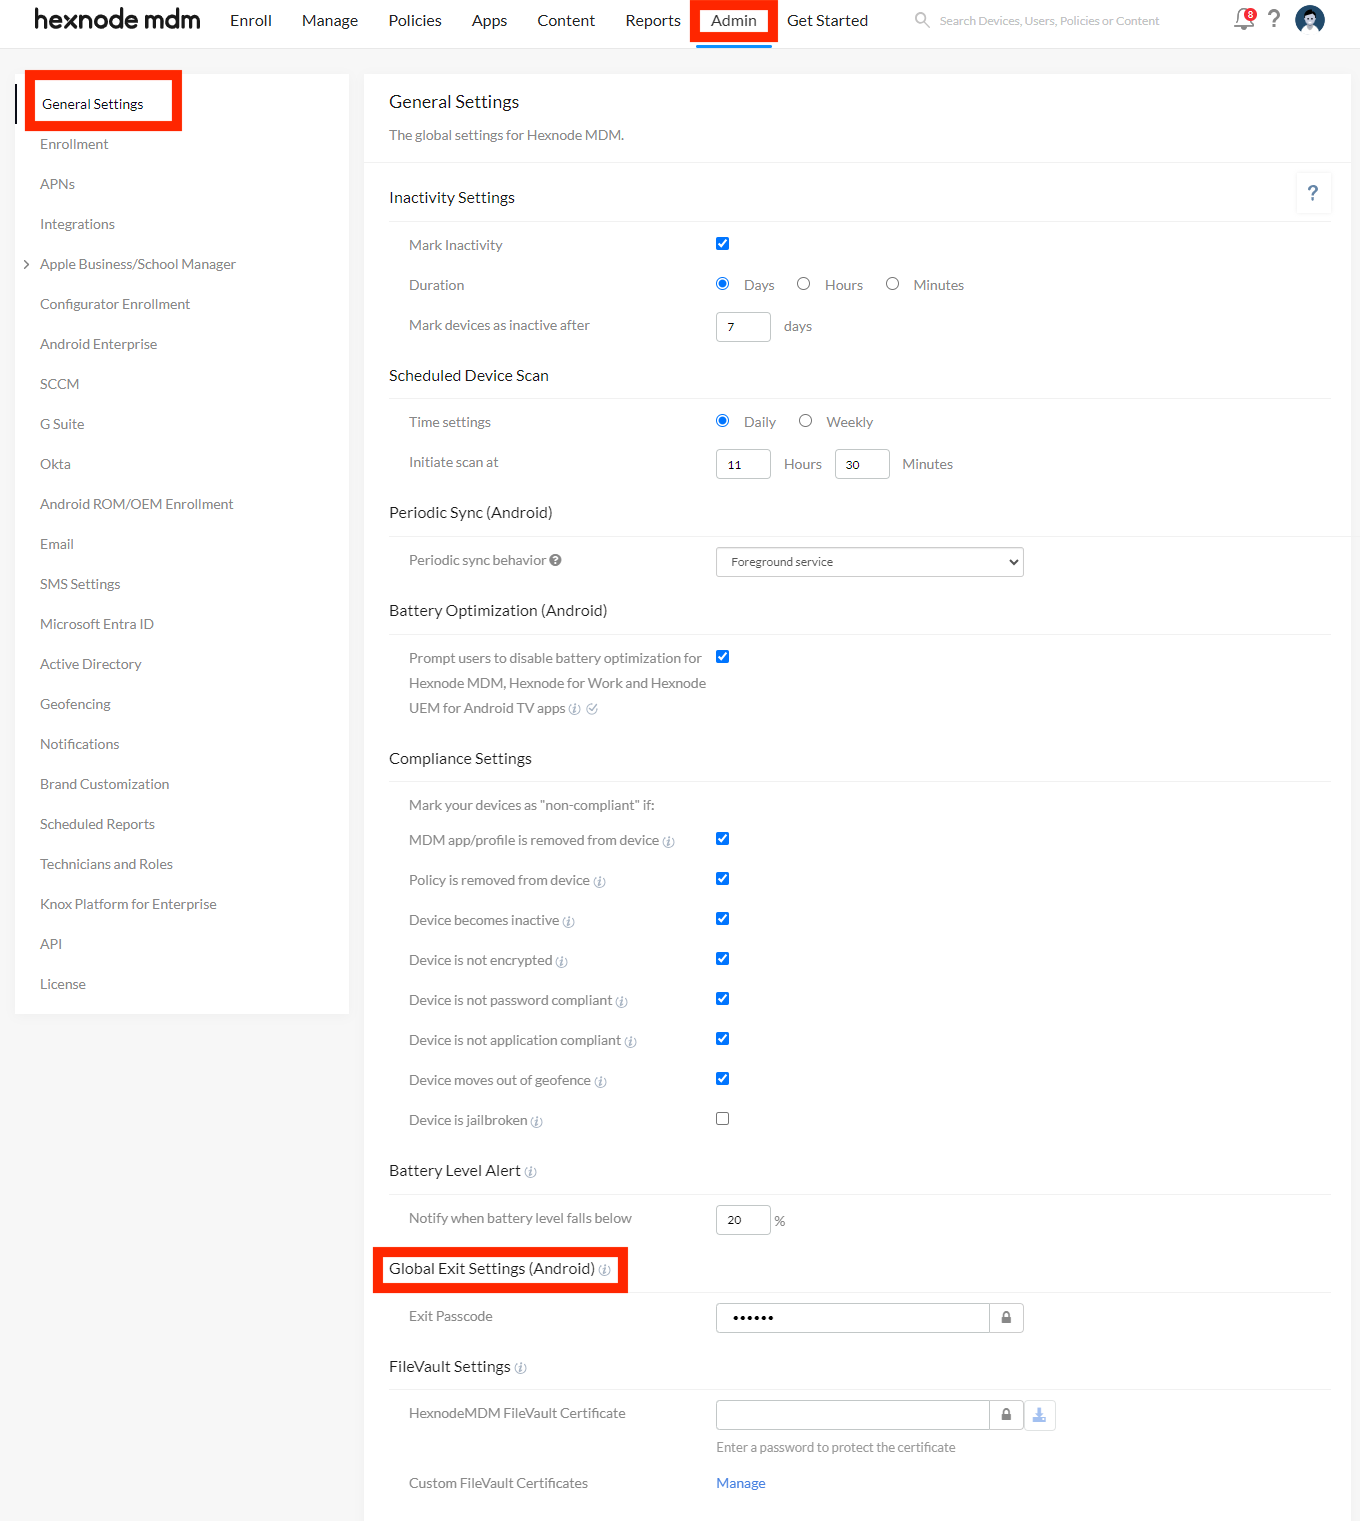Click info icon for Device becomes inactive
Viewport: 1360px width, 1521px height.
pos(568,922)
